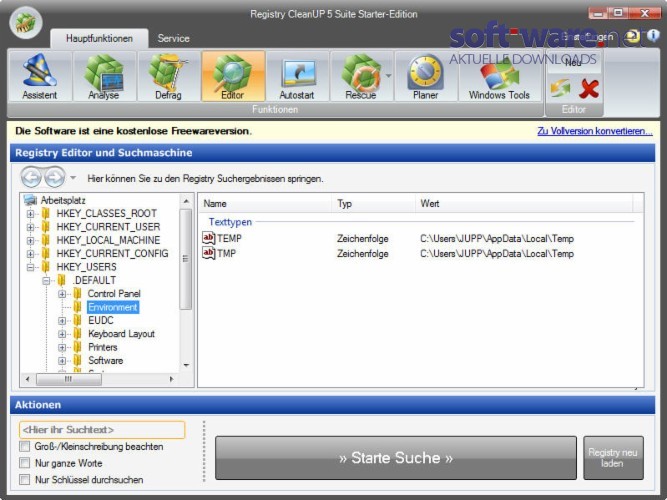This screenshot has height=500, width=667.
Task: Select the TEMP value name
Action: point(229,238)
